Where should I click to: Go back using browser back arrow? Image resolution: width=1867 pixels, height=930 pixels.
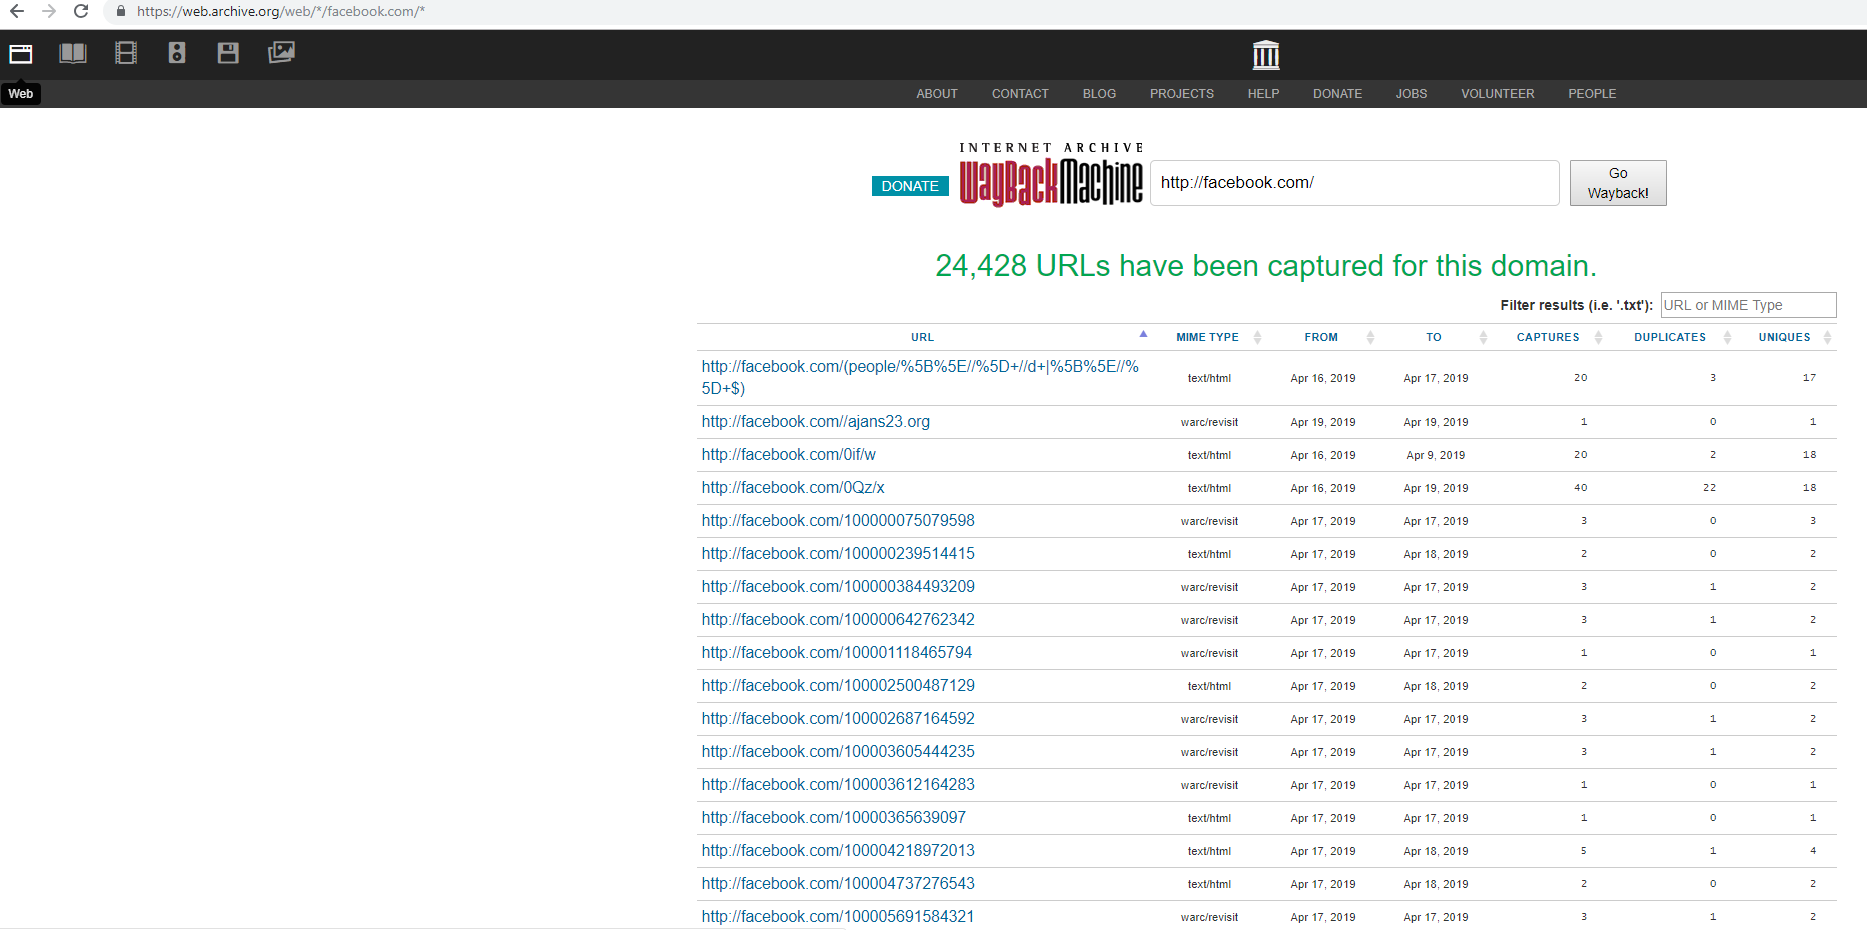point(17,11)
